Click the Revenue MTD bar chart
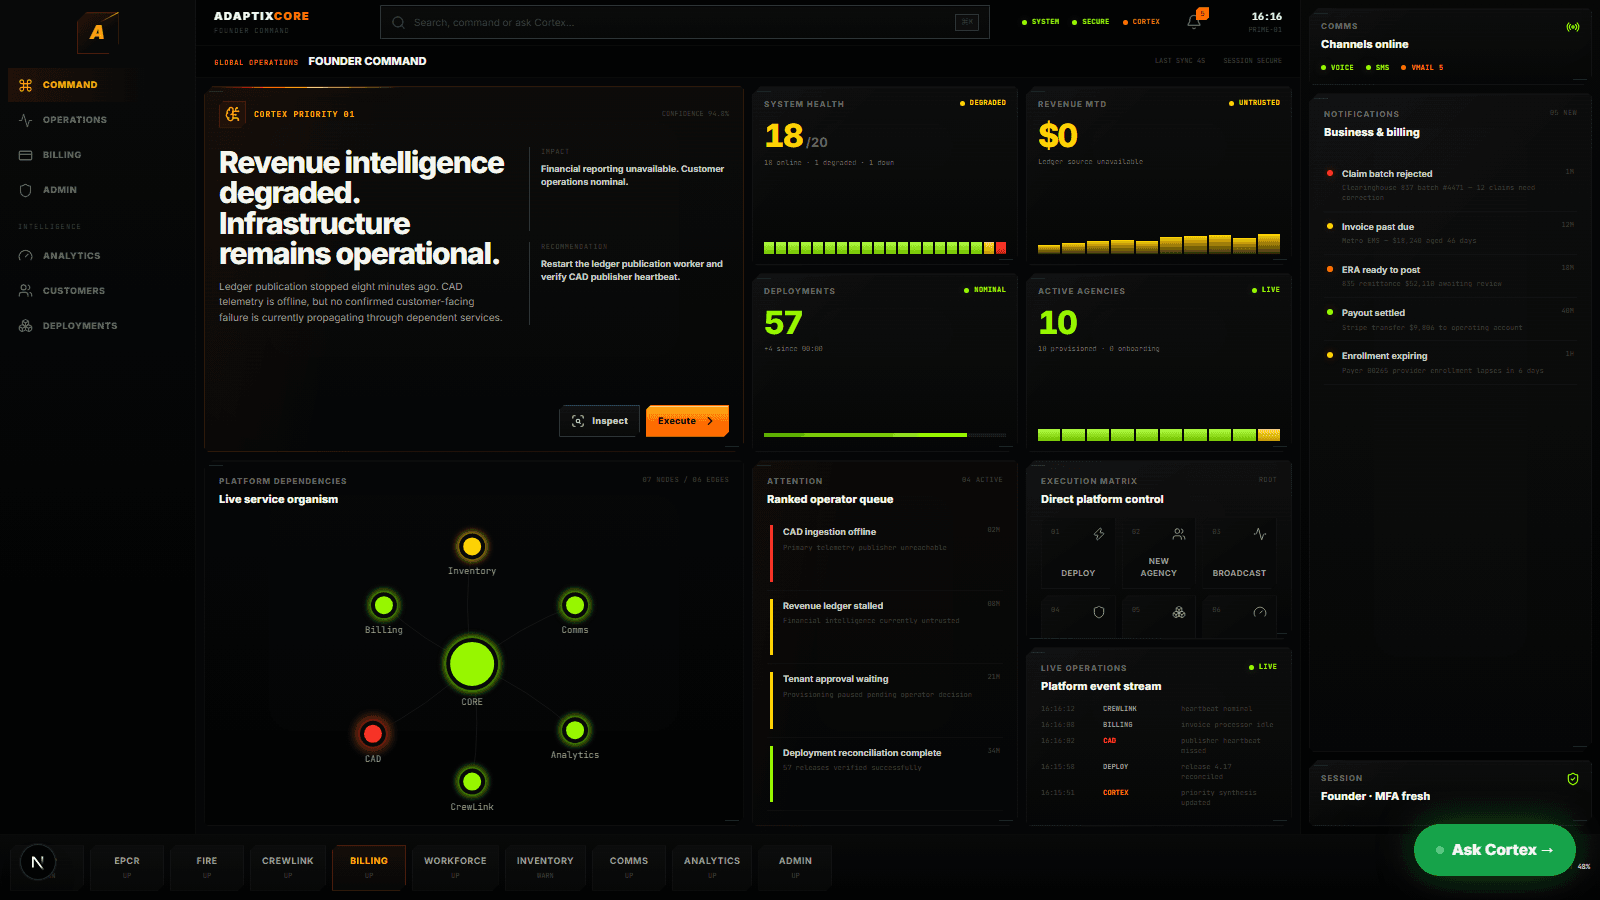This screenshot has height=900, width=1600. click(x=1158, y=243)
